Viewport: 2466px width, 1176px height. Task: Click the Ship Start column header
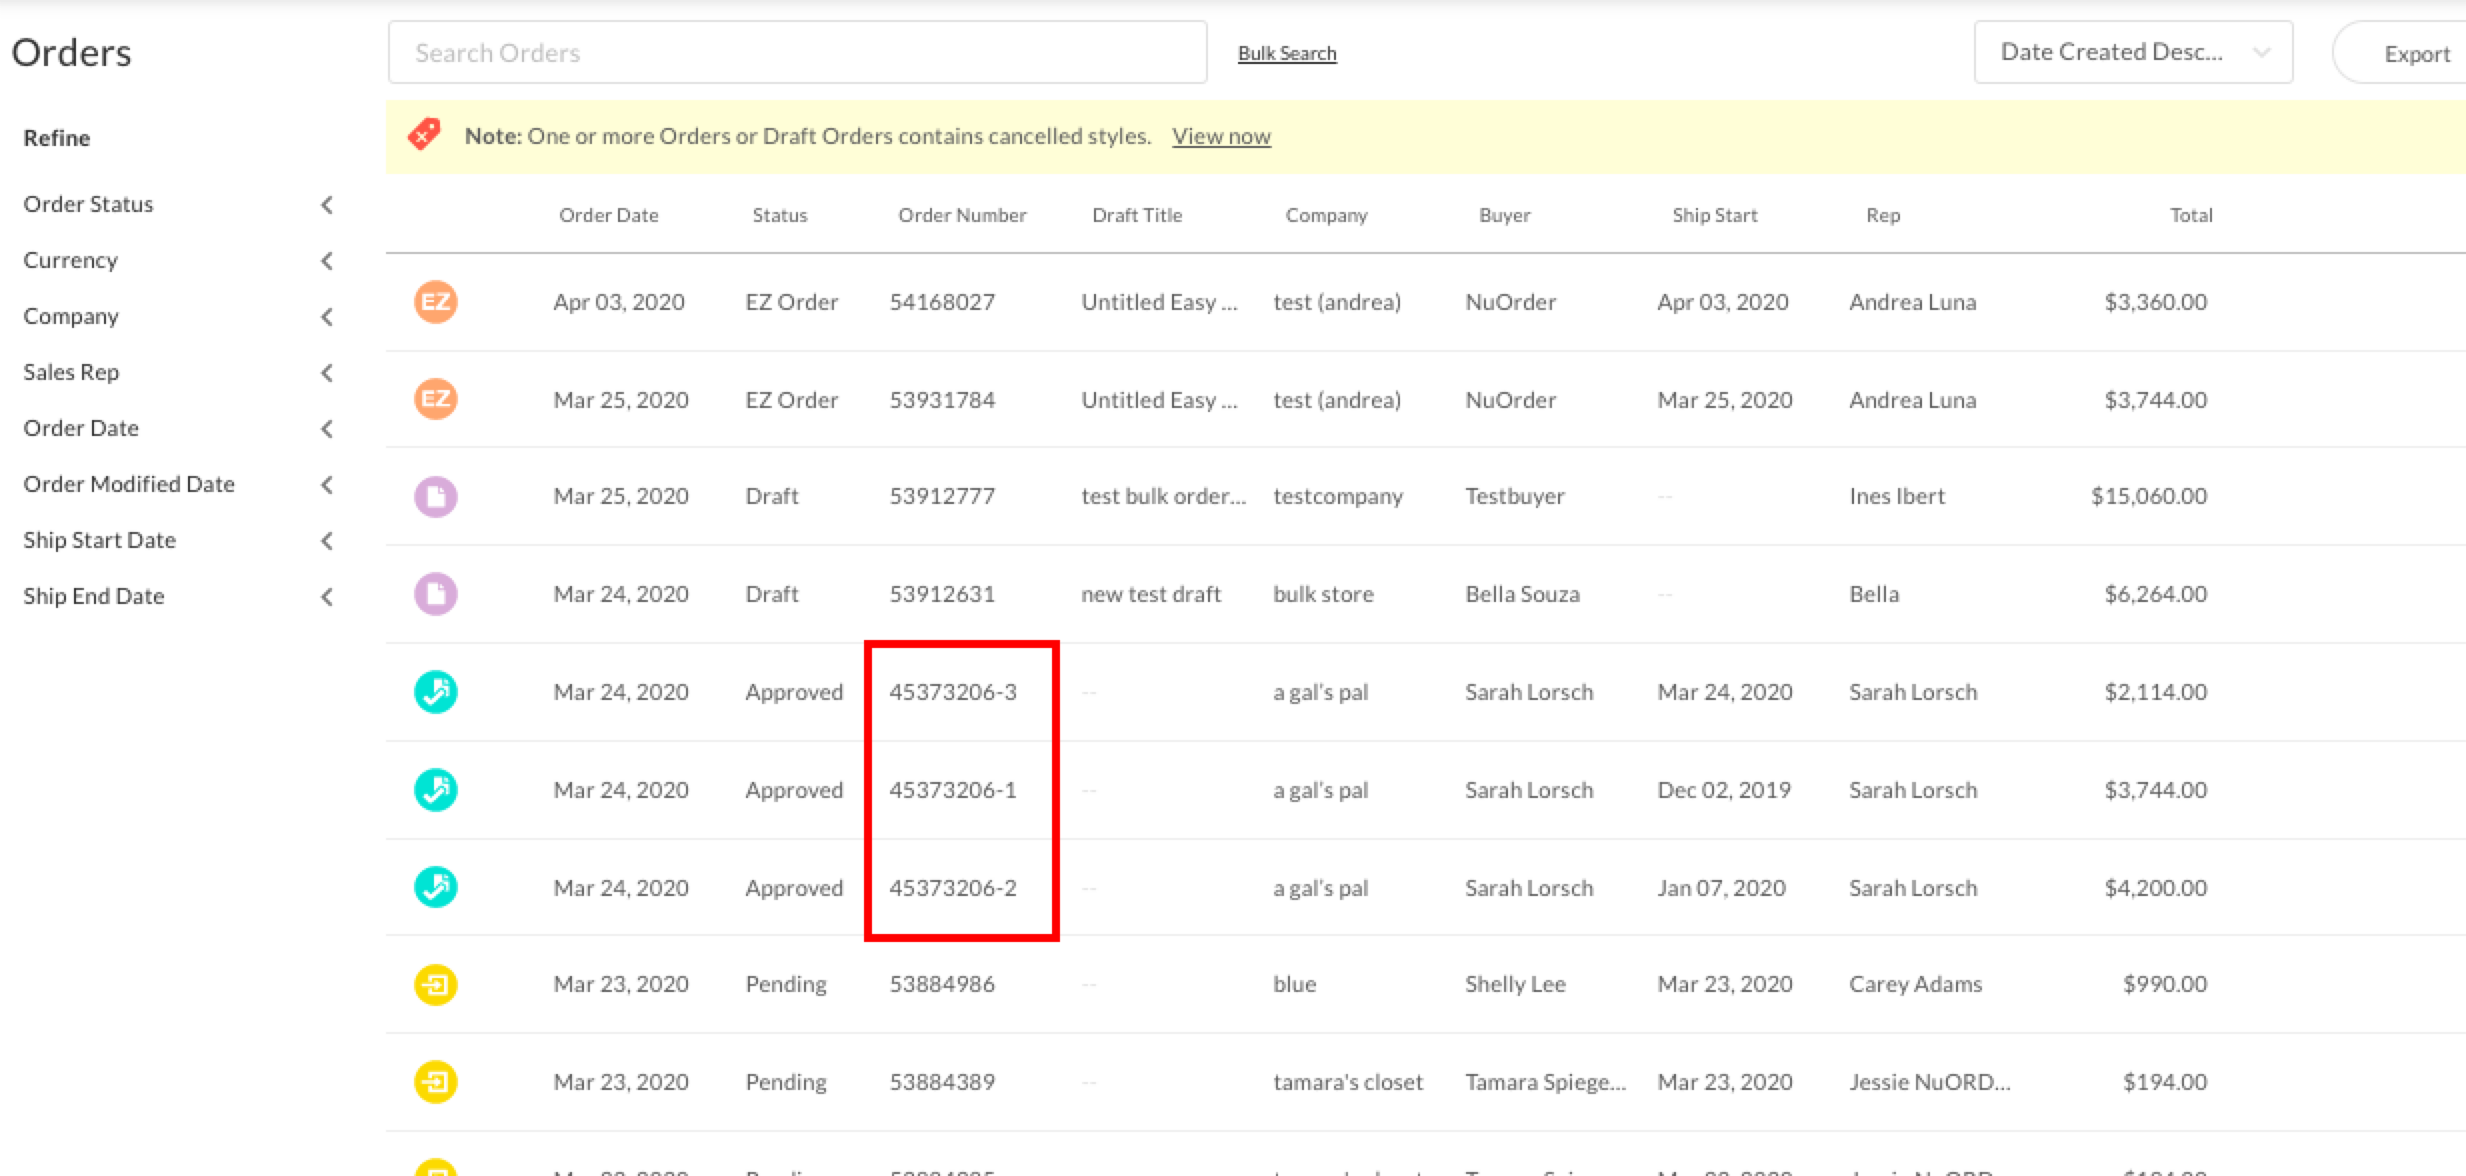click(x=1715, y=215)
